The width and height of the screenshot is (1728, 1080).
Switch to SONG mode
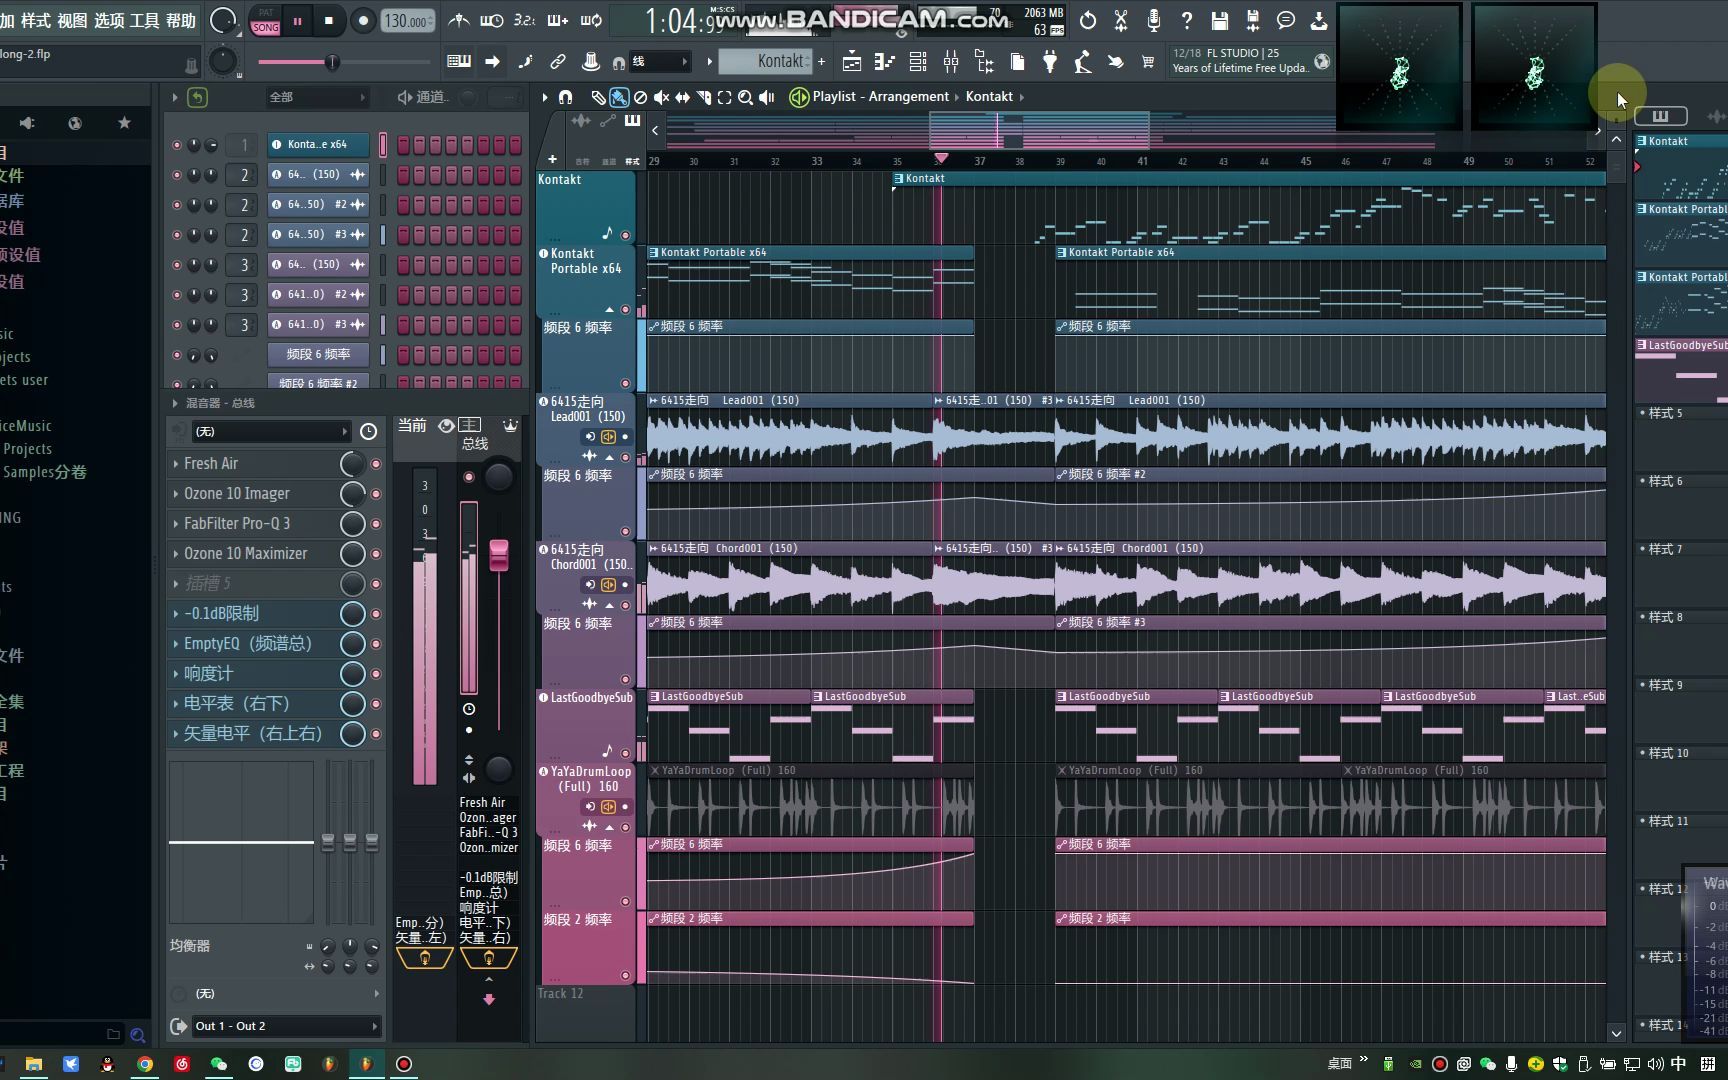pyautogui.click(x=265, y=27)
